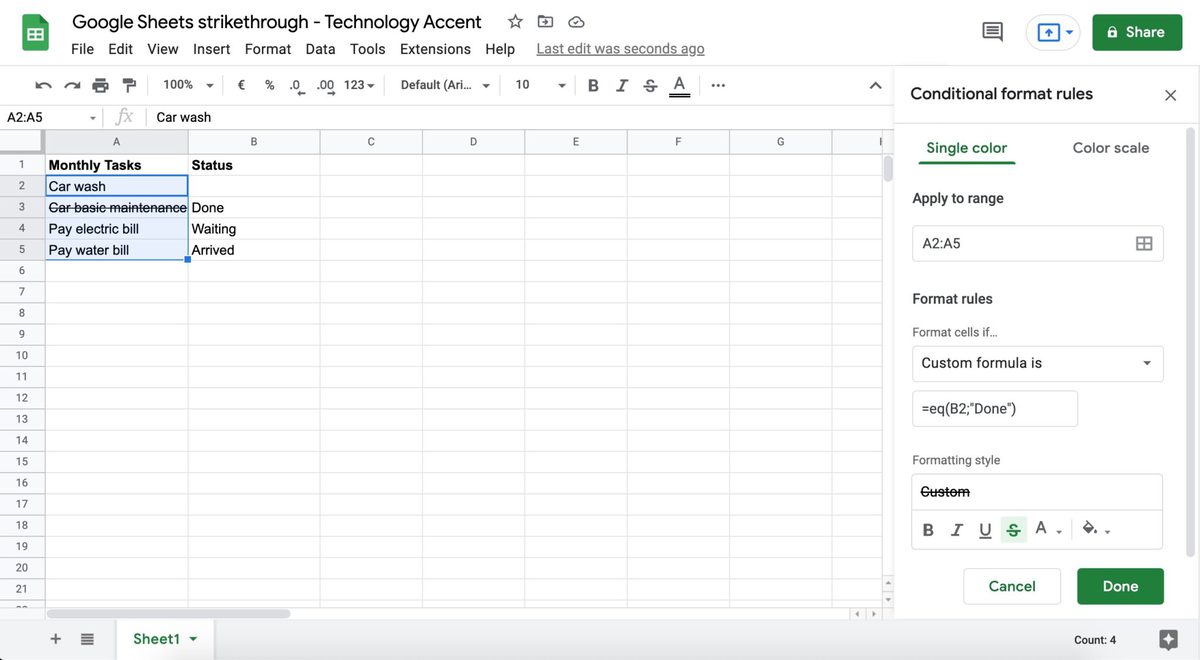The width and height of the screenshot is (1200, 660).
Task: Open the select data range grid icon
Action: (1144, 243)
